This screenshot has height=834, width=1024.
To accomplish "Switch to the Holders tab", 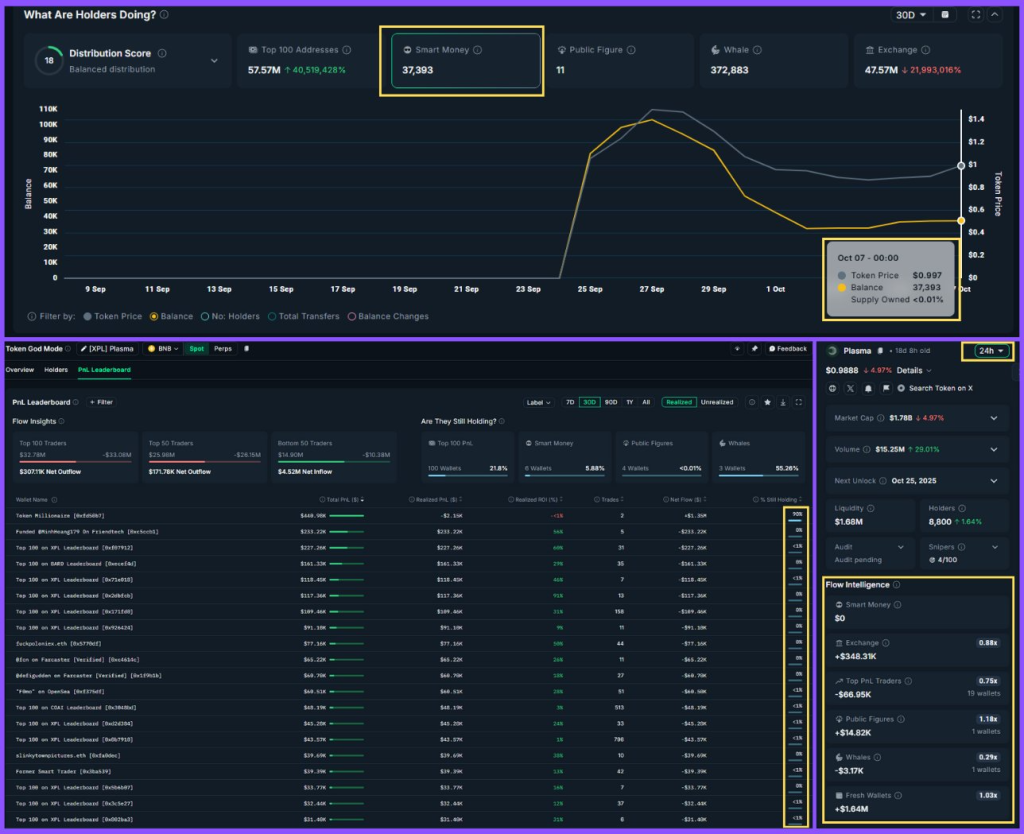I will pos(55,370).
